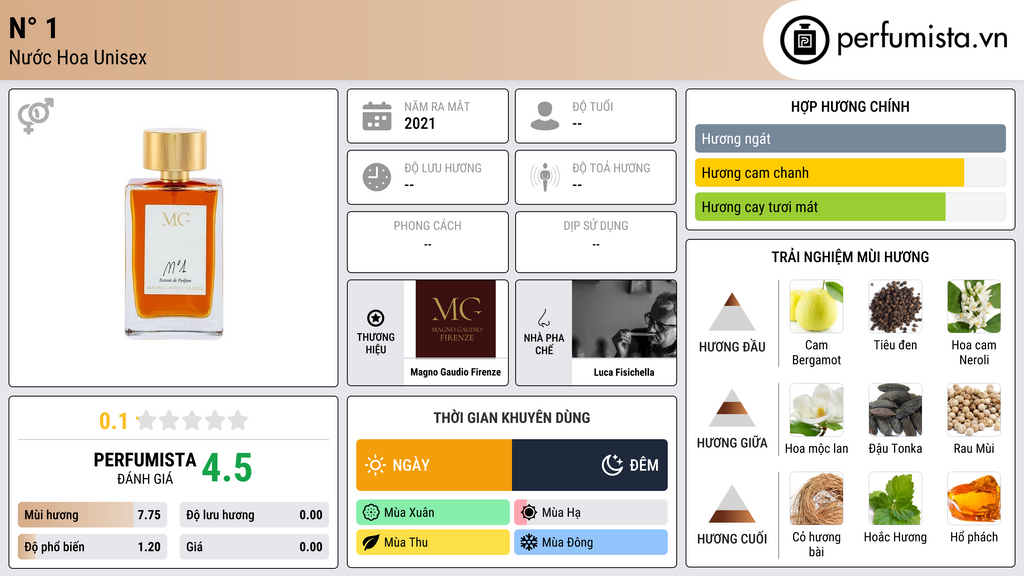Click the five-star rating row

193,420
